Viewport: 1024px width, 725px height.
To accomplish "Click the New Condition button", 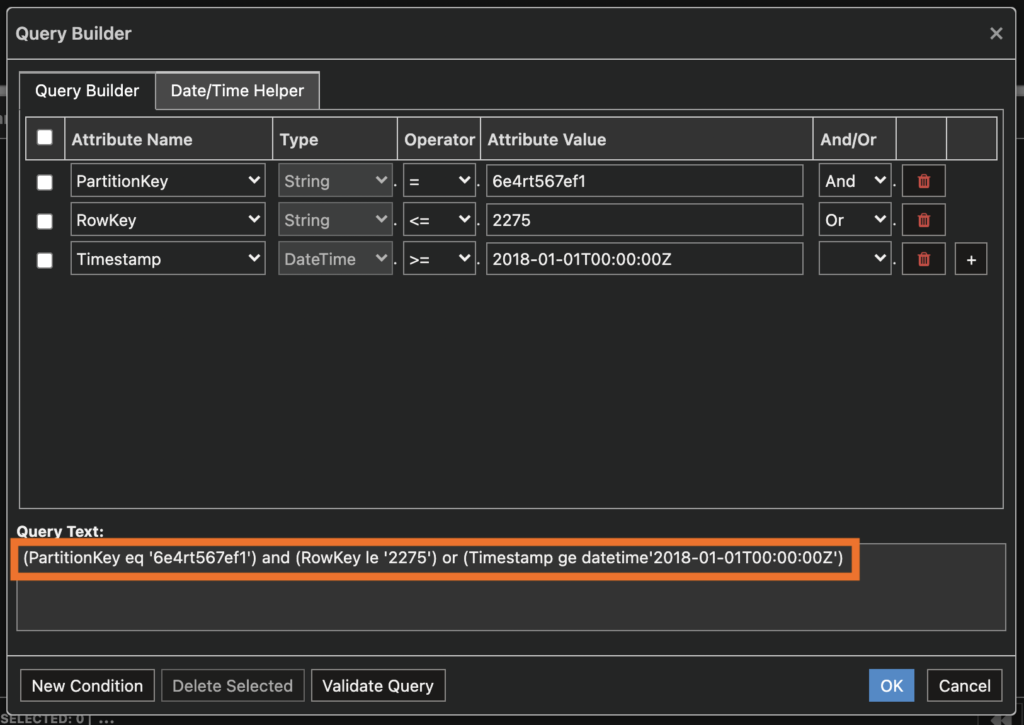I will point(87,685).
